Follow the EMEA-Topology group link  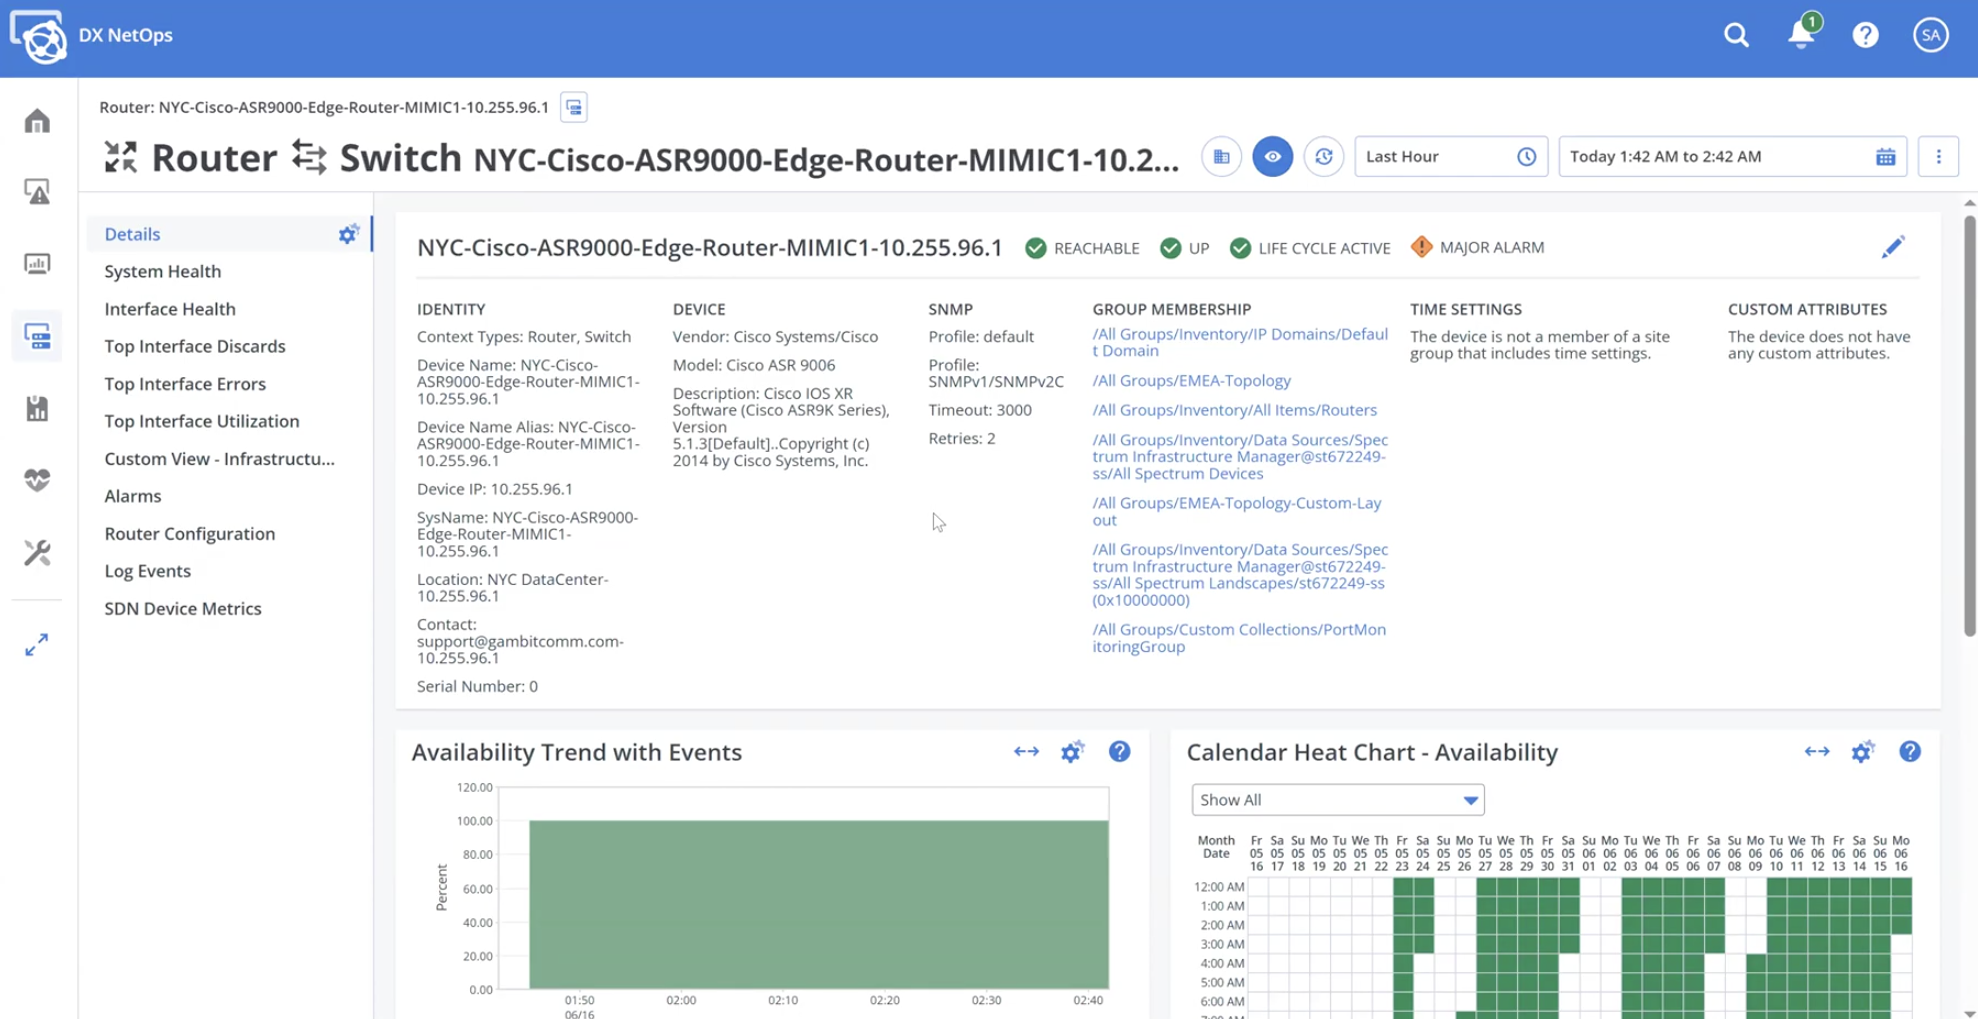coord(1191,380)
